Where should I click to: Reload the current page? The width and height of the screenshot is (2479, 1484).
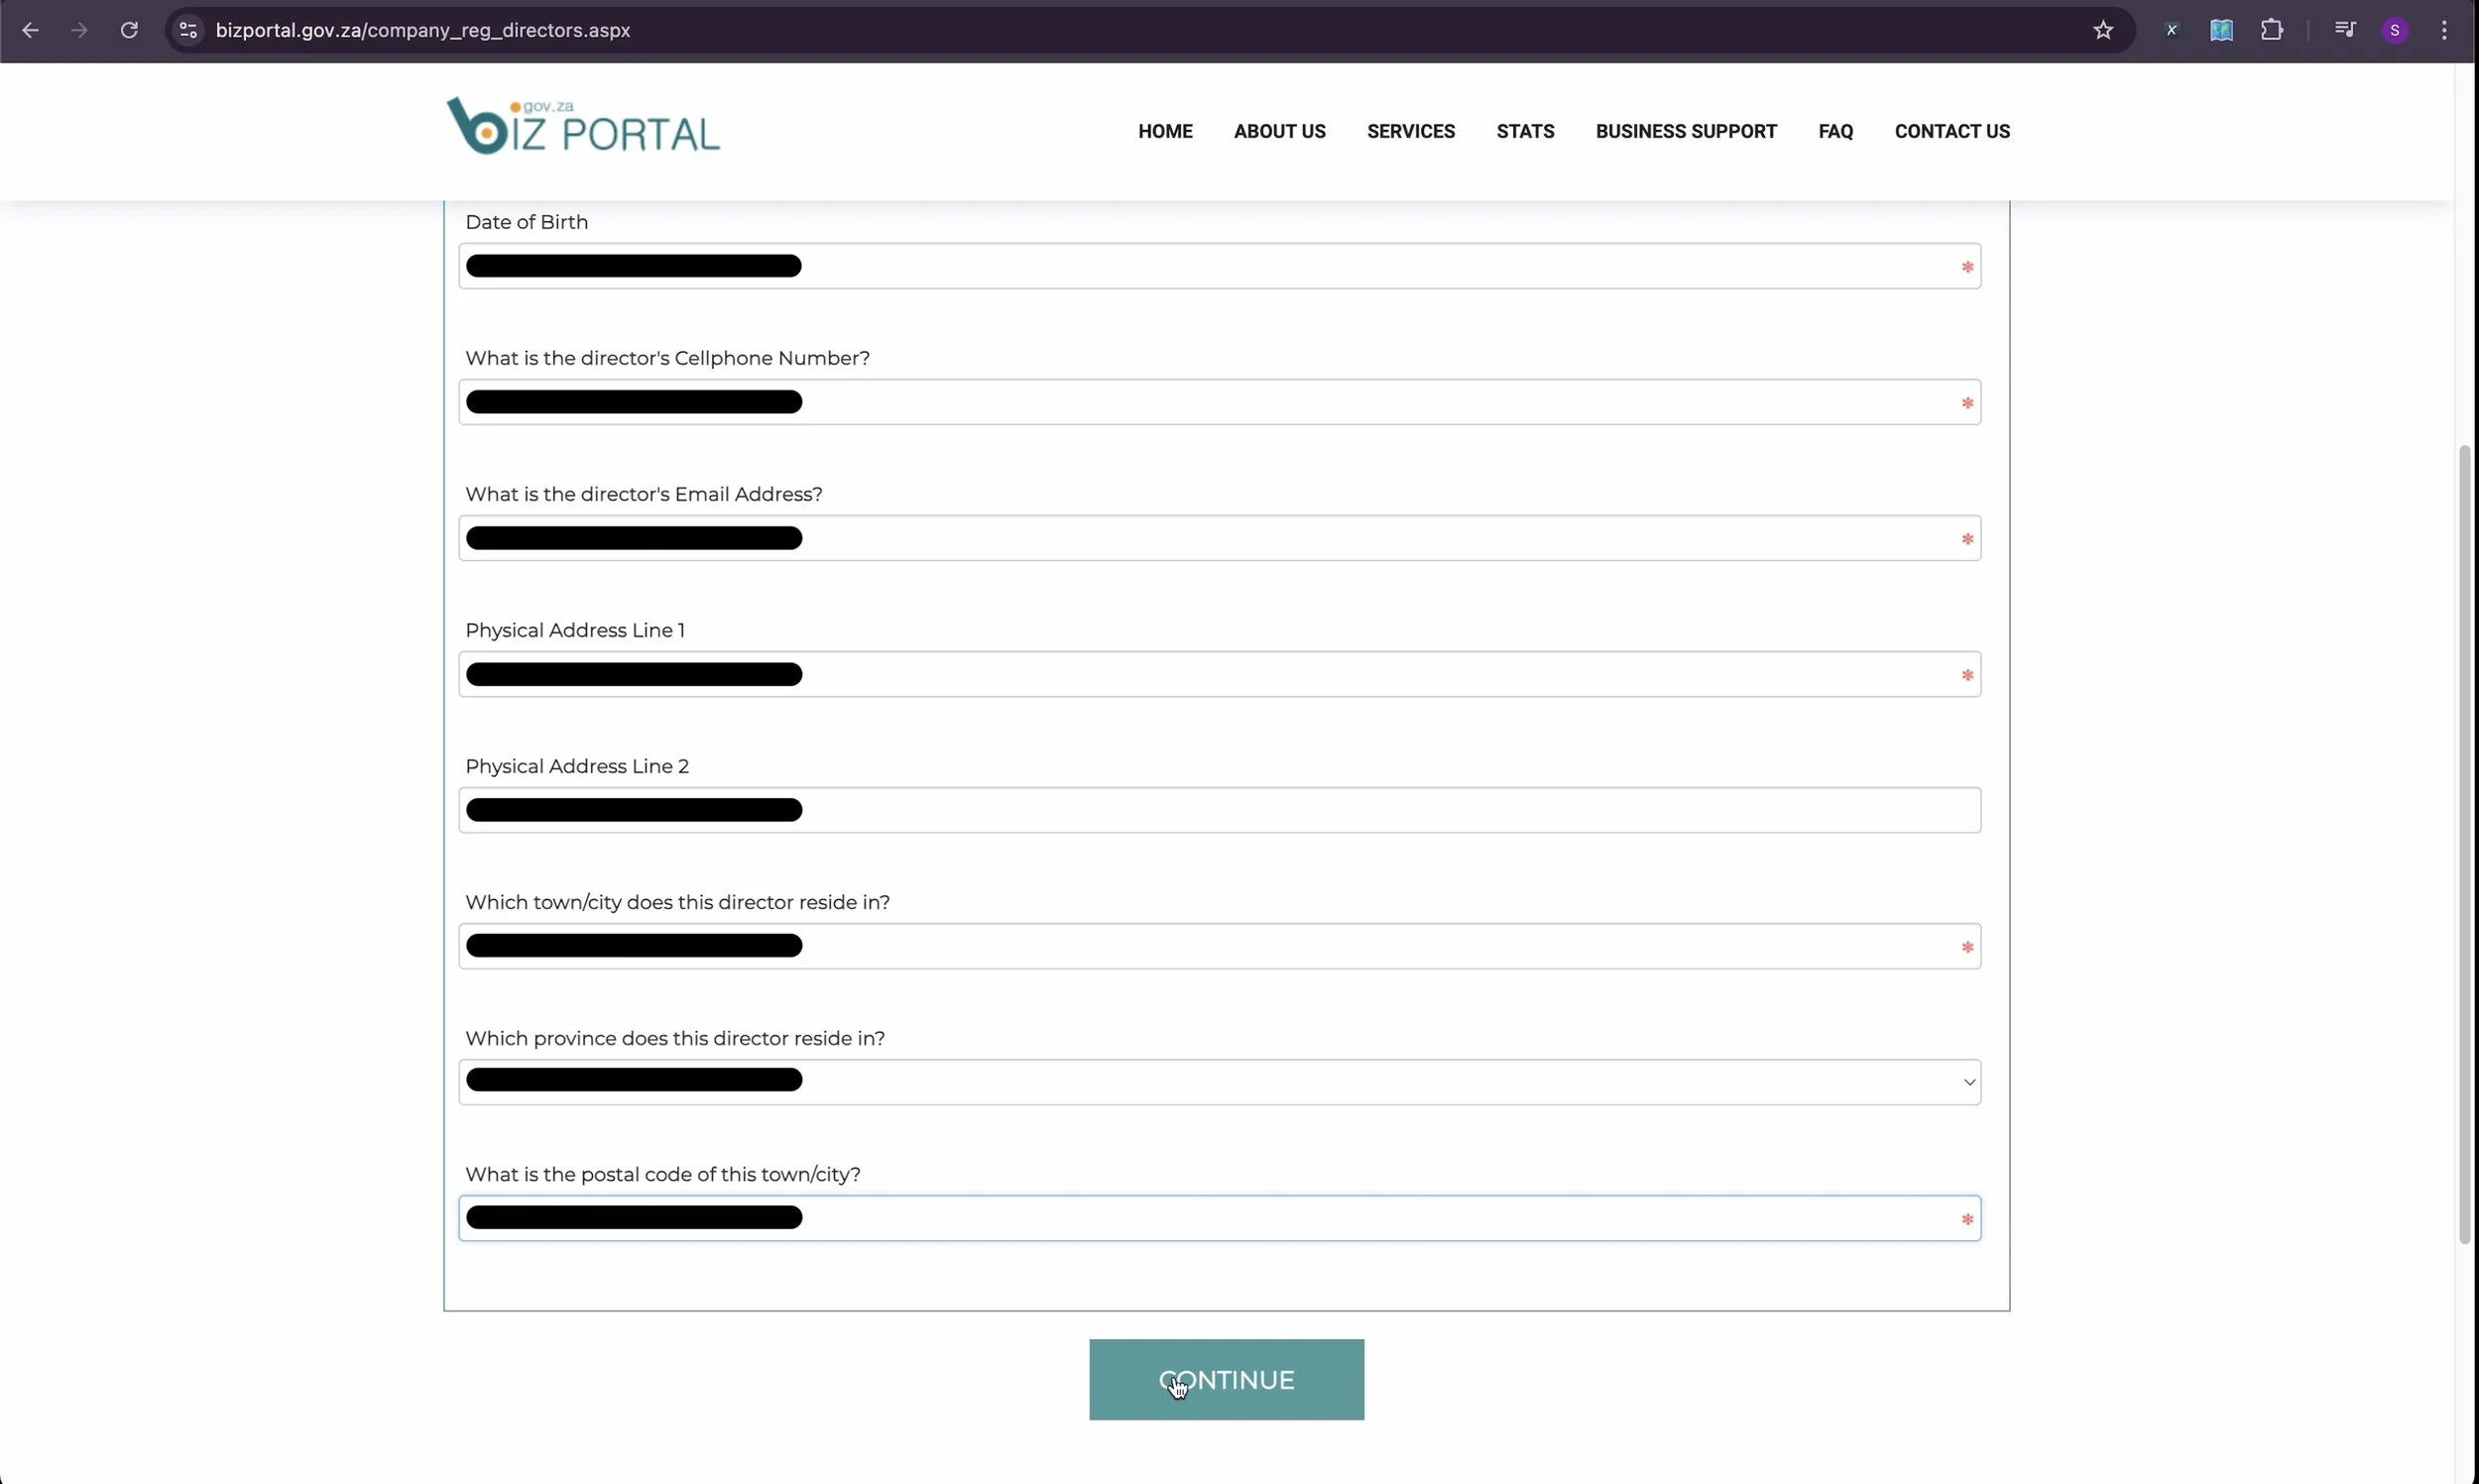[129, 30]
